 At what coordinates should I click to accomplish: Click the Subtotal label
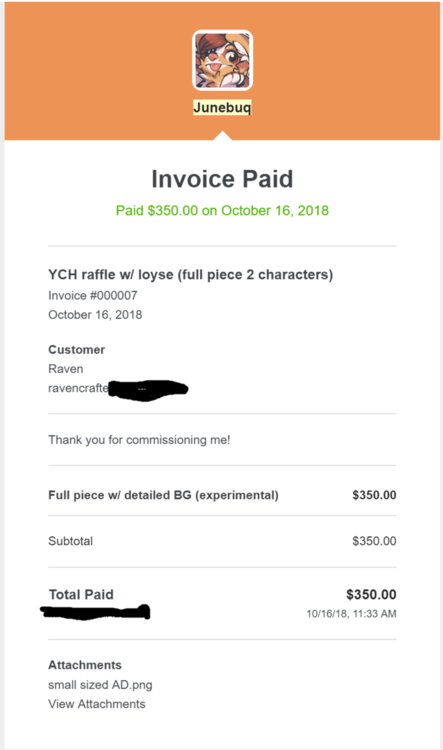pos(70,541)
